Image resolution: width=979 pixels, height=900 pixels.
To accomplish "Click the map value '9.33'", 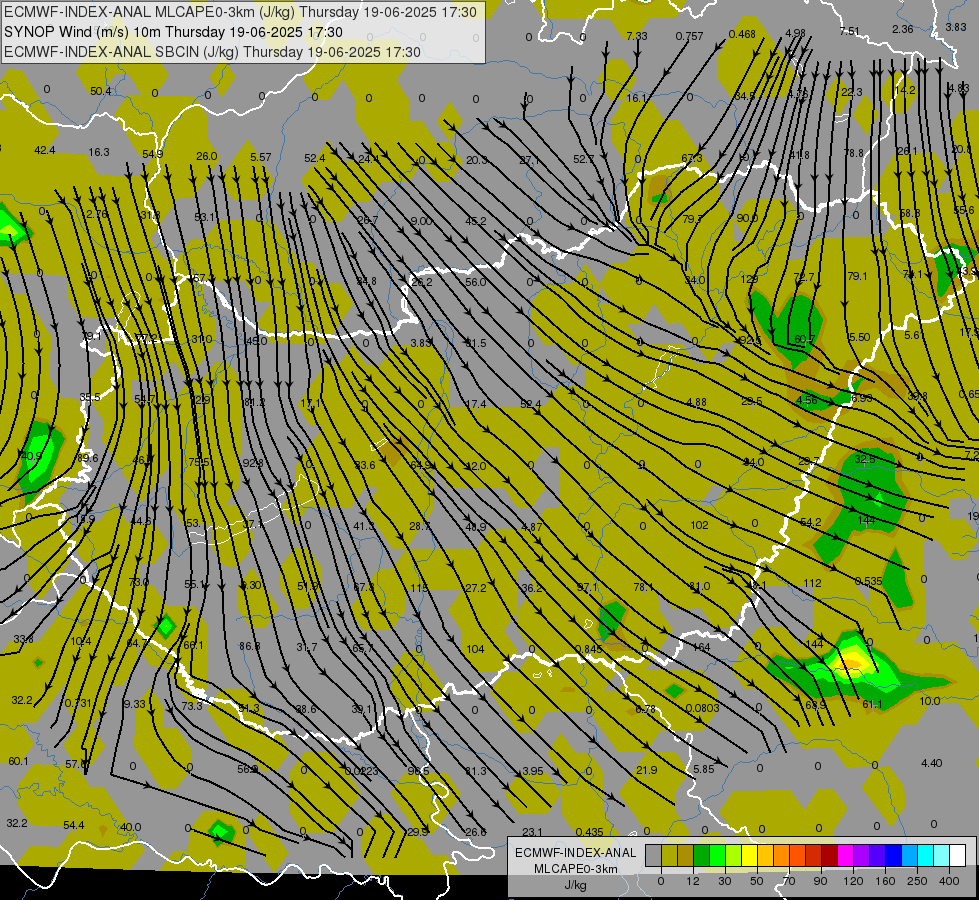I will [134, 704].
